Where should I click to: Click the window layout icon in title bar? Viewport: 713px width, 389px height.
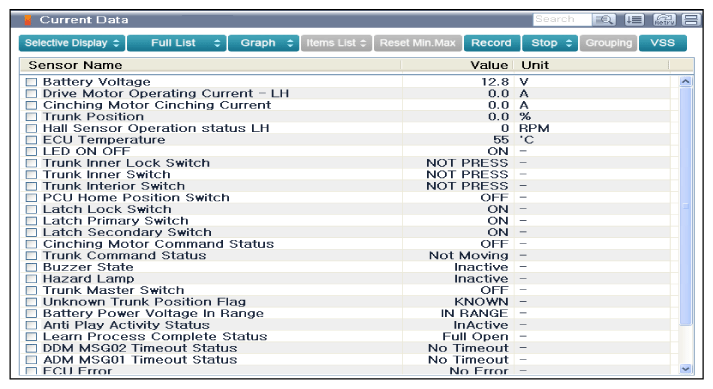click(x=691, y=20)
